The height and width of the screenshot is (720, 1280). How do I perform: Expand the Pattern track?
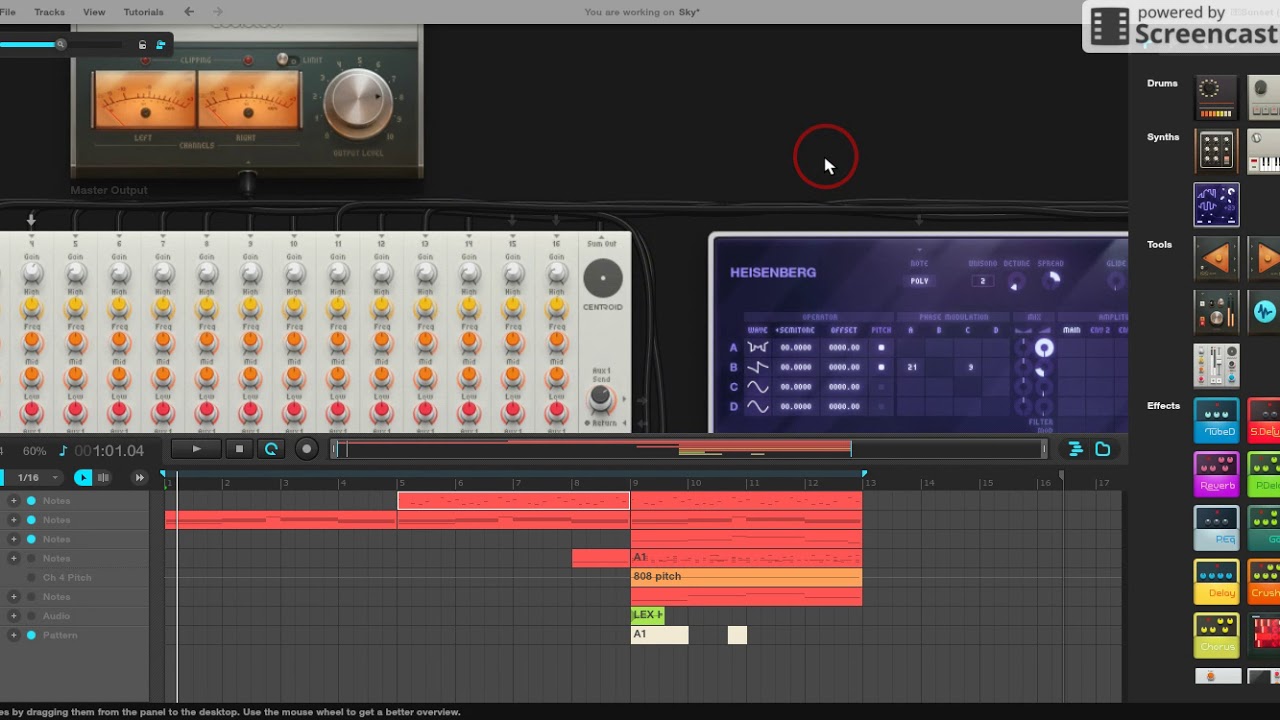pyautogui.click(x=13, y=635)
